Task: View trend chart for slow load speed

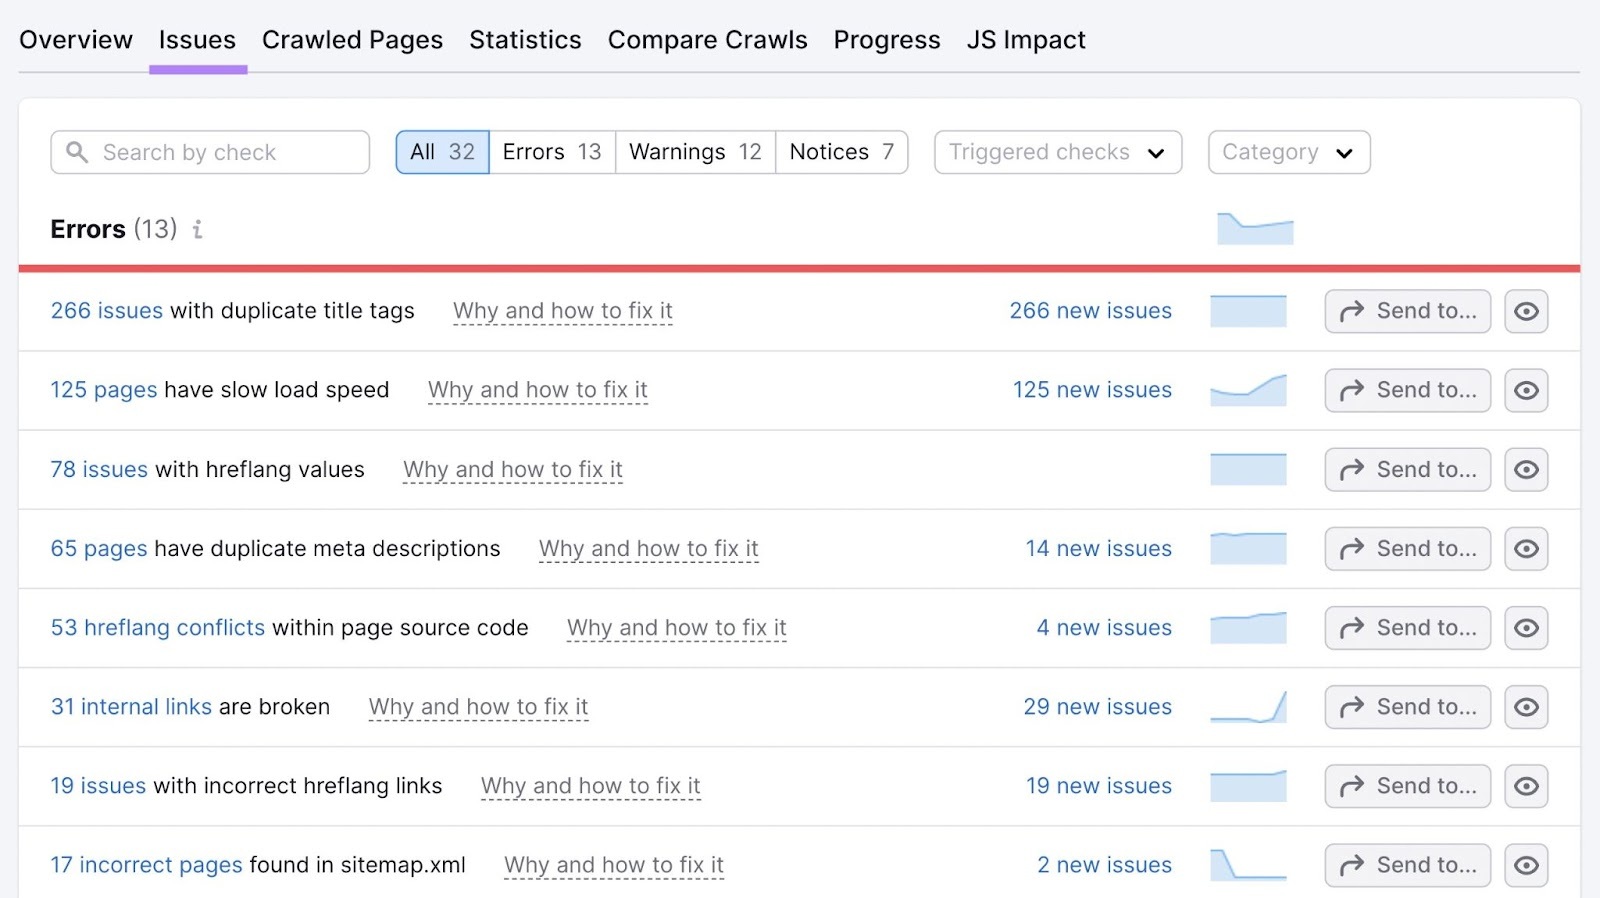Action: click(1248, 390)
